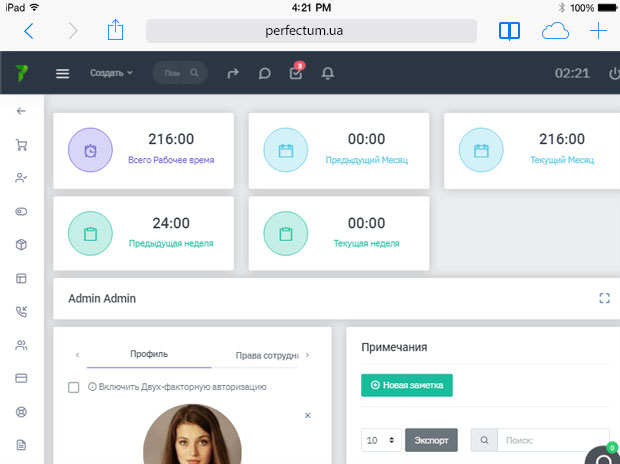This screenshot has width=620, height=464.
Task: Click the header search field
Action: [x=180, y=73]
